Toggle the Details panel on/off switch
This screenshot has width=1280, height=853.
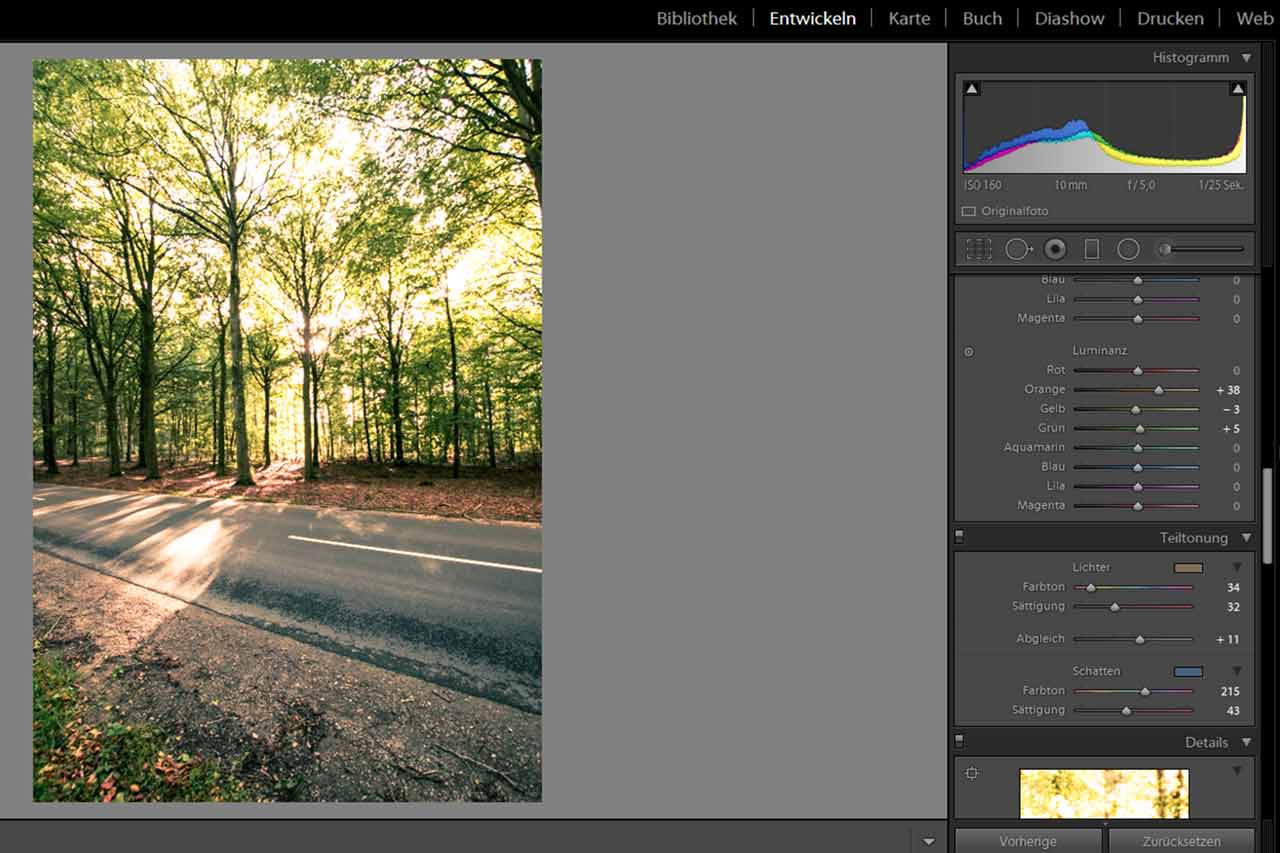coord(960,742)
